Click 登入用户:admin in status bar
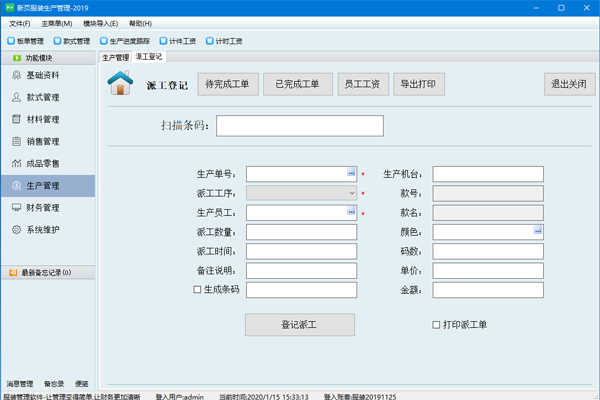The image size is (600, 400). click(179, 397)
